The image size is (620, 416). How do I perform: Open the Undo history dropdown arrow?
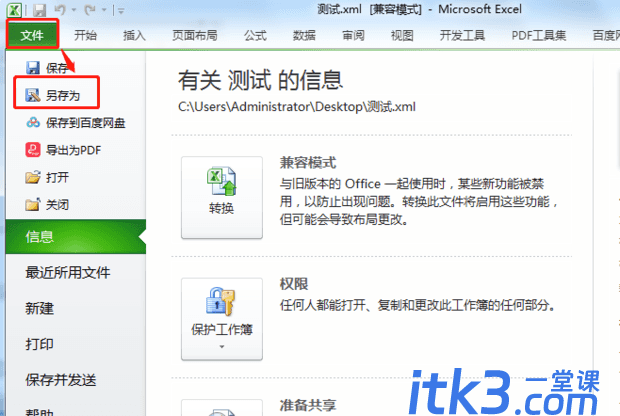pyautogui.click(x=74, y=10)
